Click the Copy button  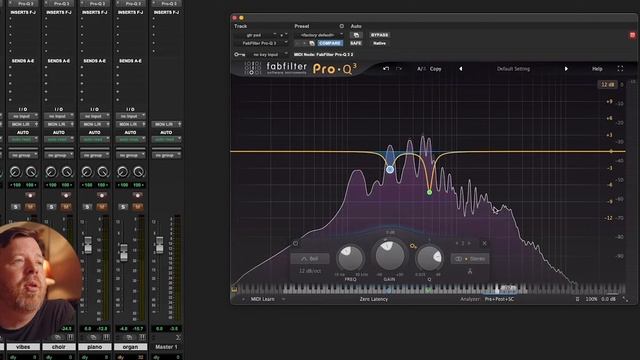436,69
